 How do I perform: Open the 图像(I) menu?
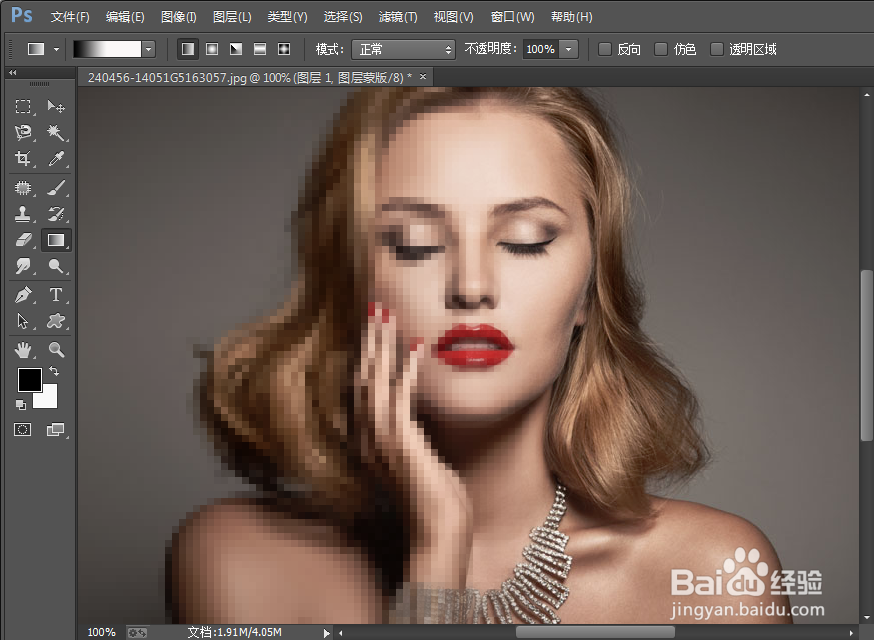point(178,17)
